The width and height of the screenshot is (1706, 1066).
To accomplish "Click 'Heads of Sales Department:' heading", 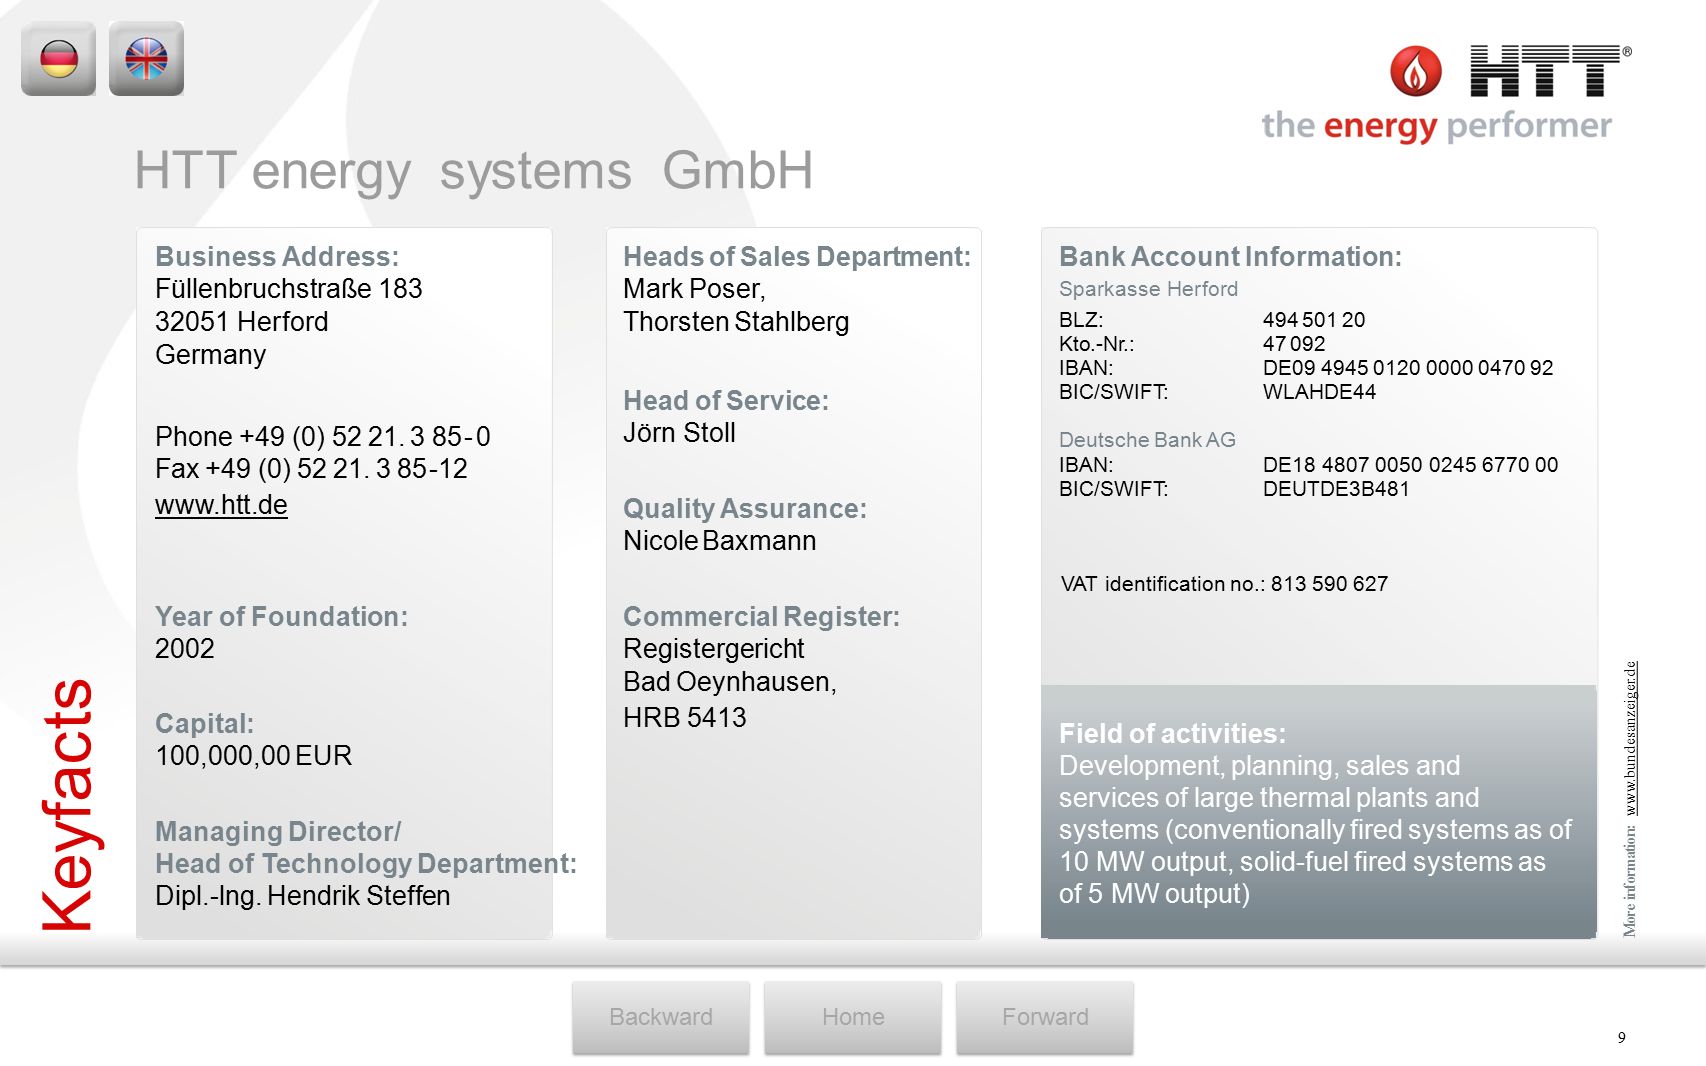I will point(797,257).
